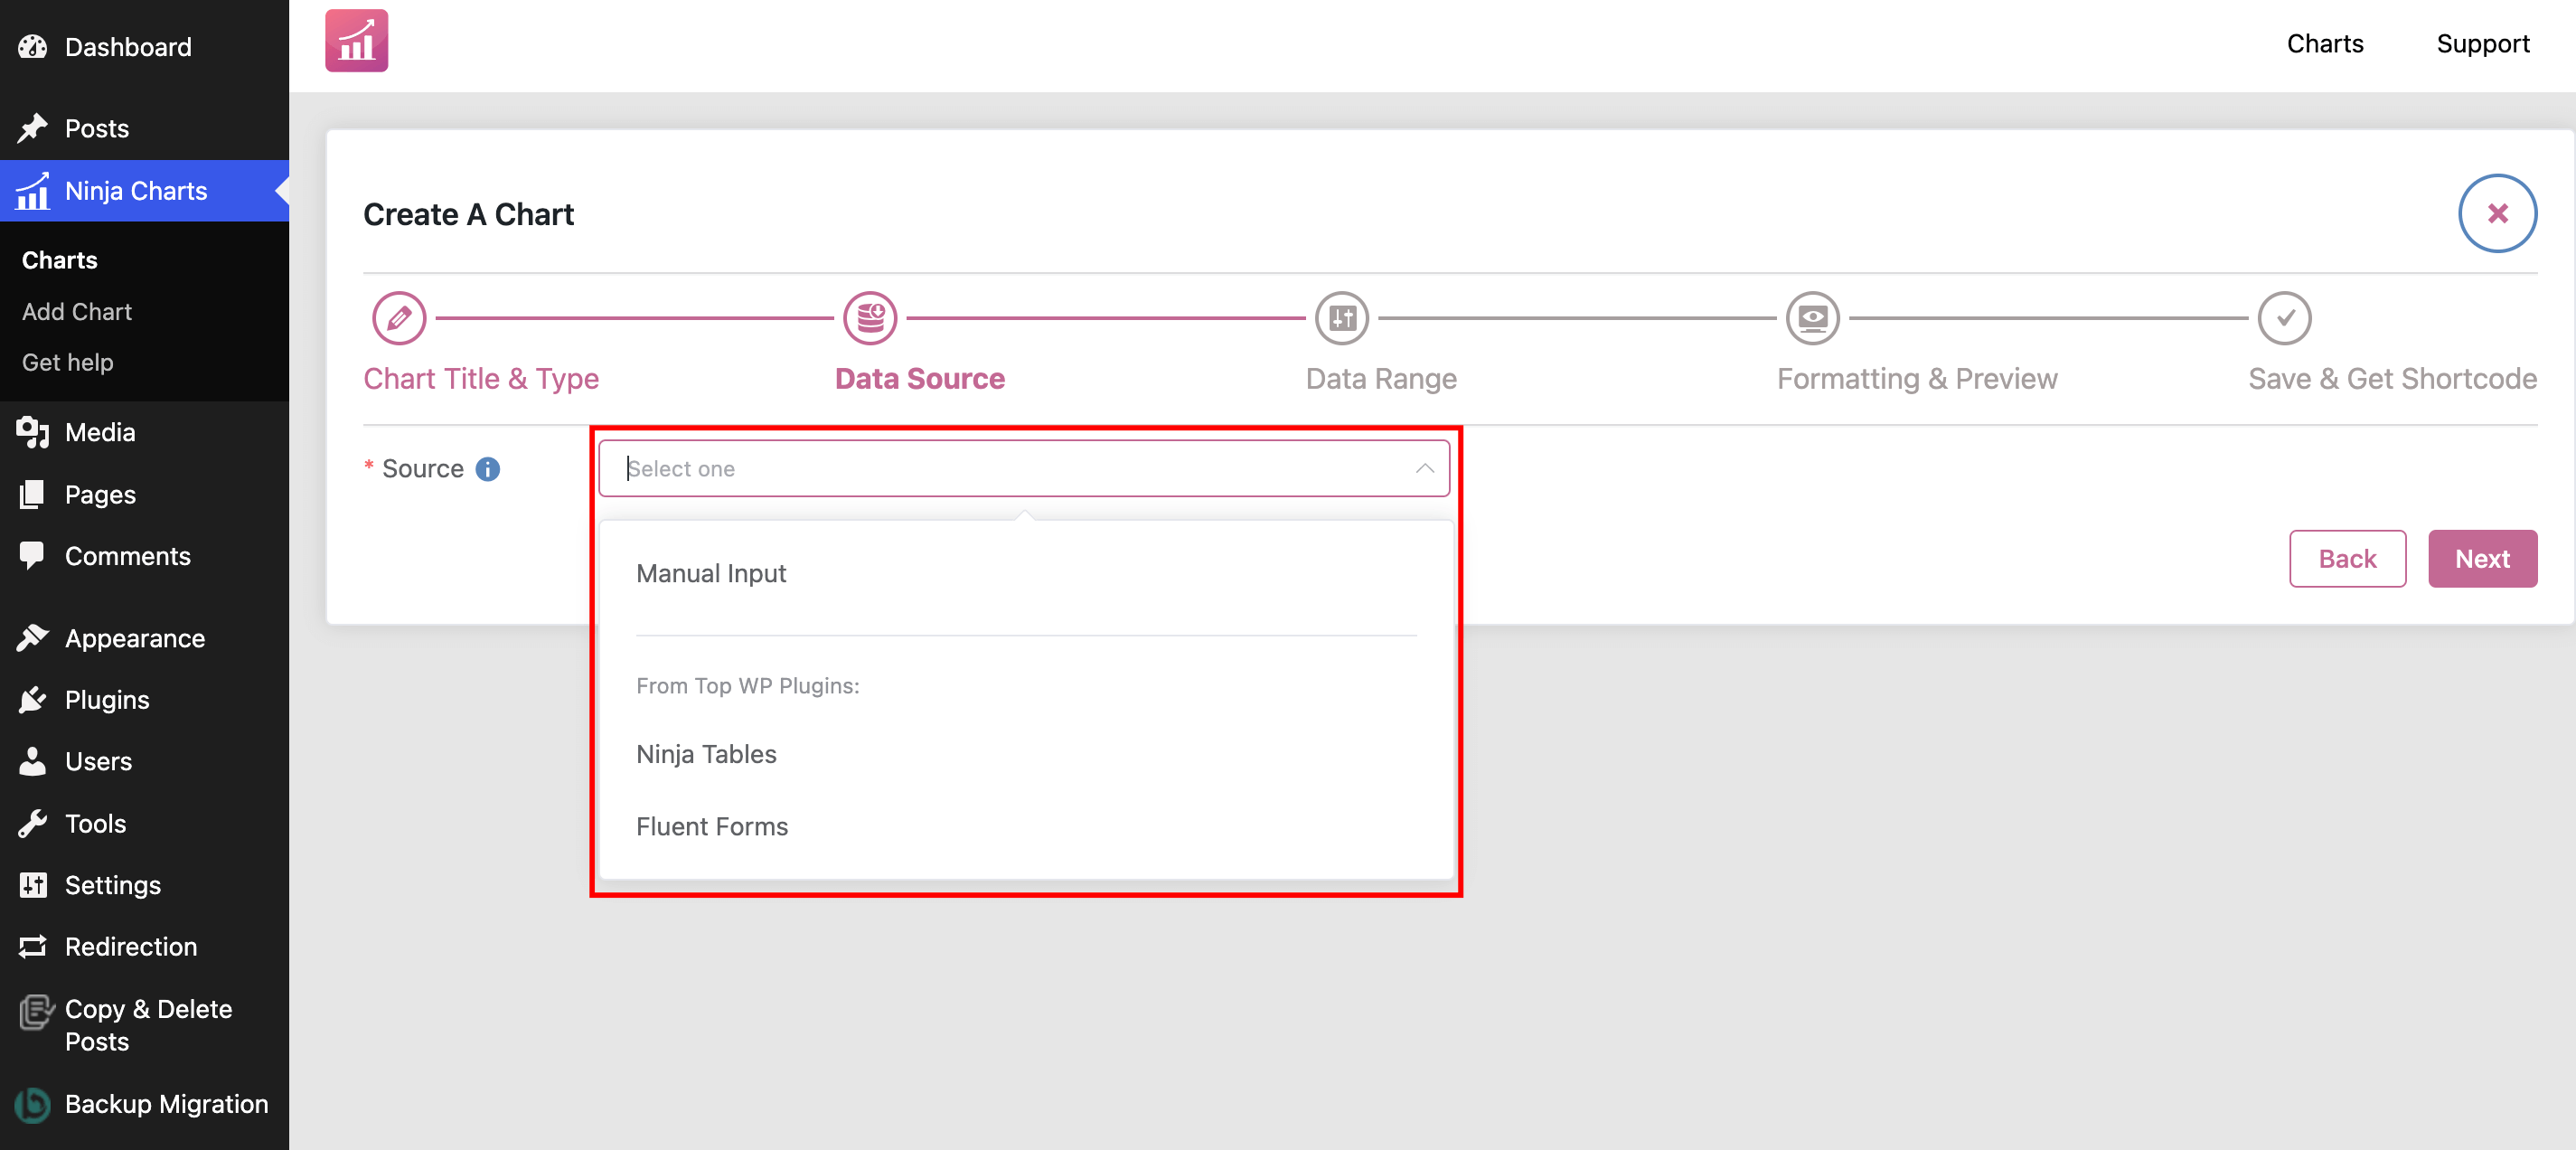The image size is (2576, 1150).
Task: Select the Data Source step label
Action: click(920, 378)
